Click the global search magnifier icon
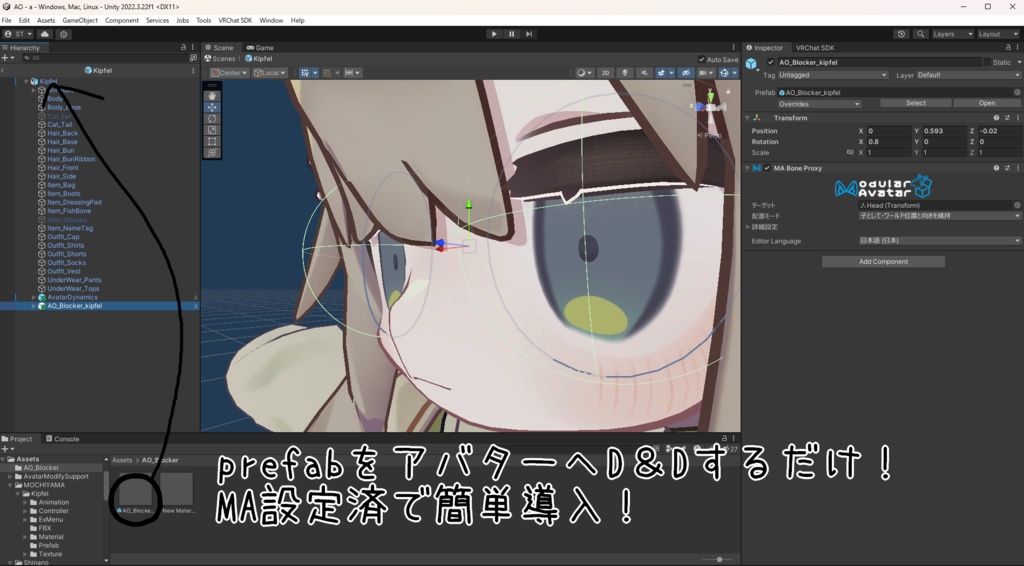Viewport: 1024px width, 566px height. click(920, 34)
